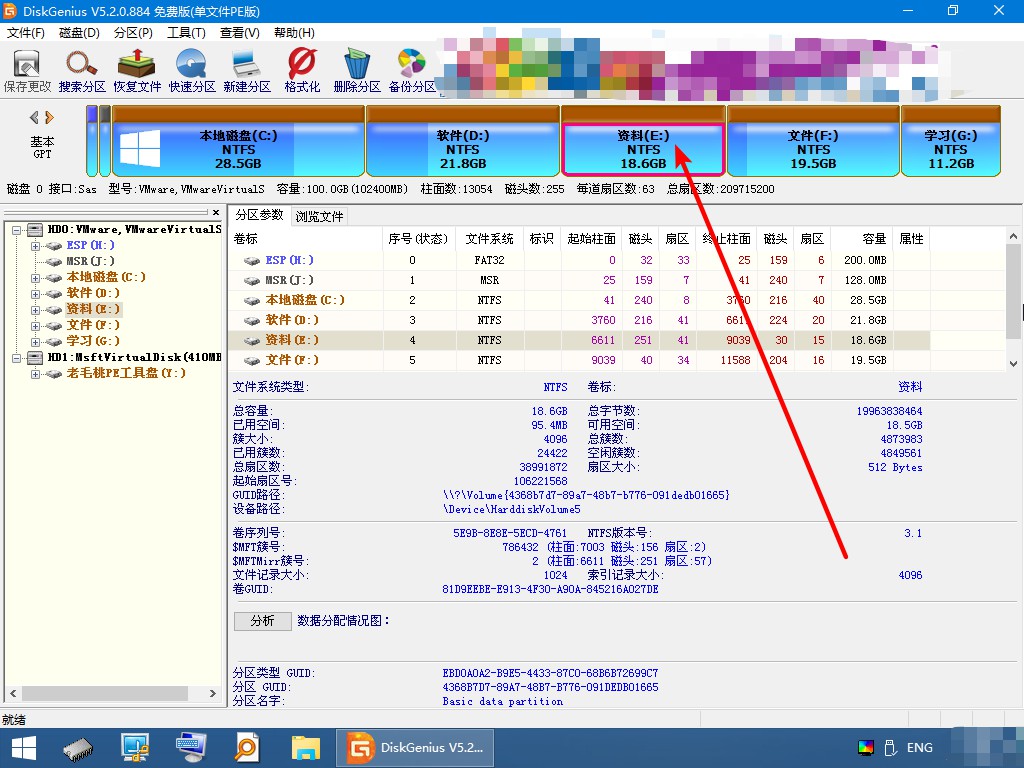Switch to the 浏览文件 tab
This screenshot has height=768, width=1024.
point(319,216)
